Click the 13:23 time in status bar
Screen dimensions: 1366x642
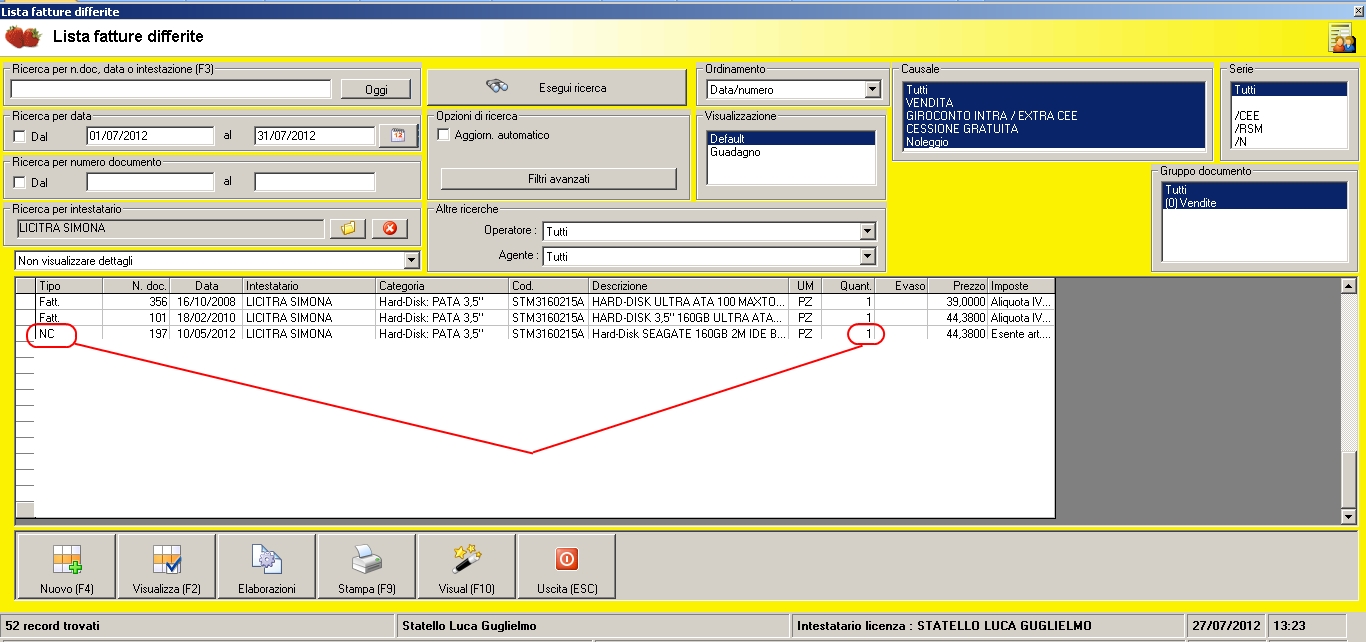[x=1290, y=626]
